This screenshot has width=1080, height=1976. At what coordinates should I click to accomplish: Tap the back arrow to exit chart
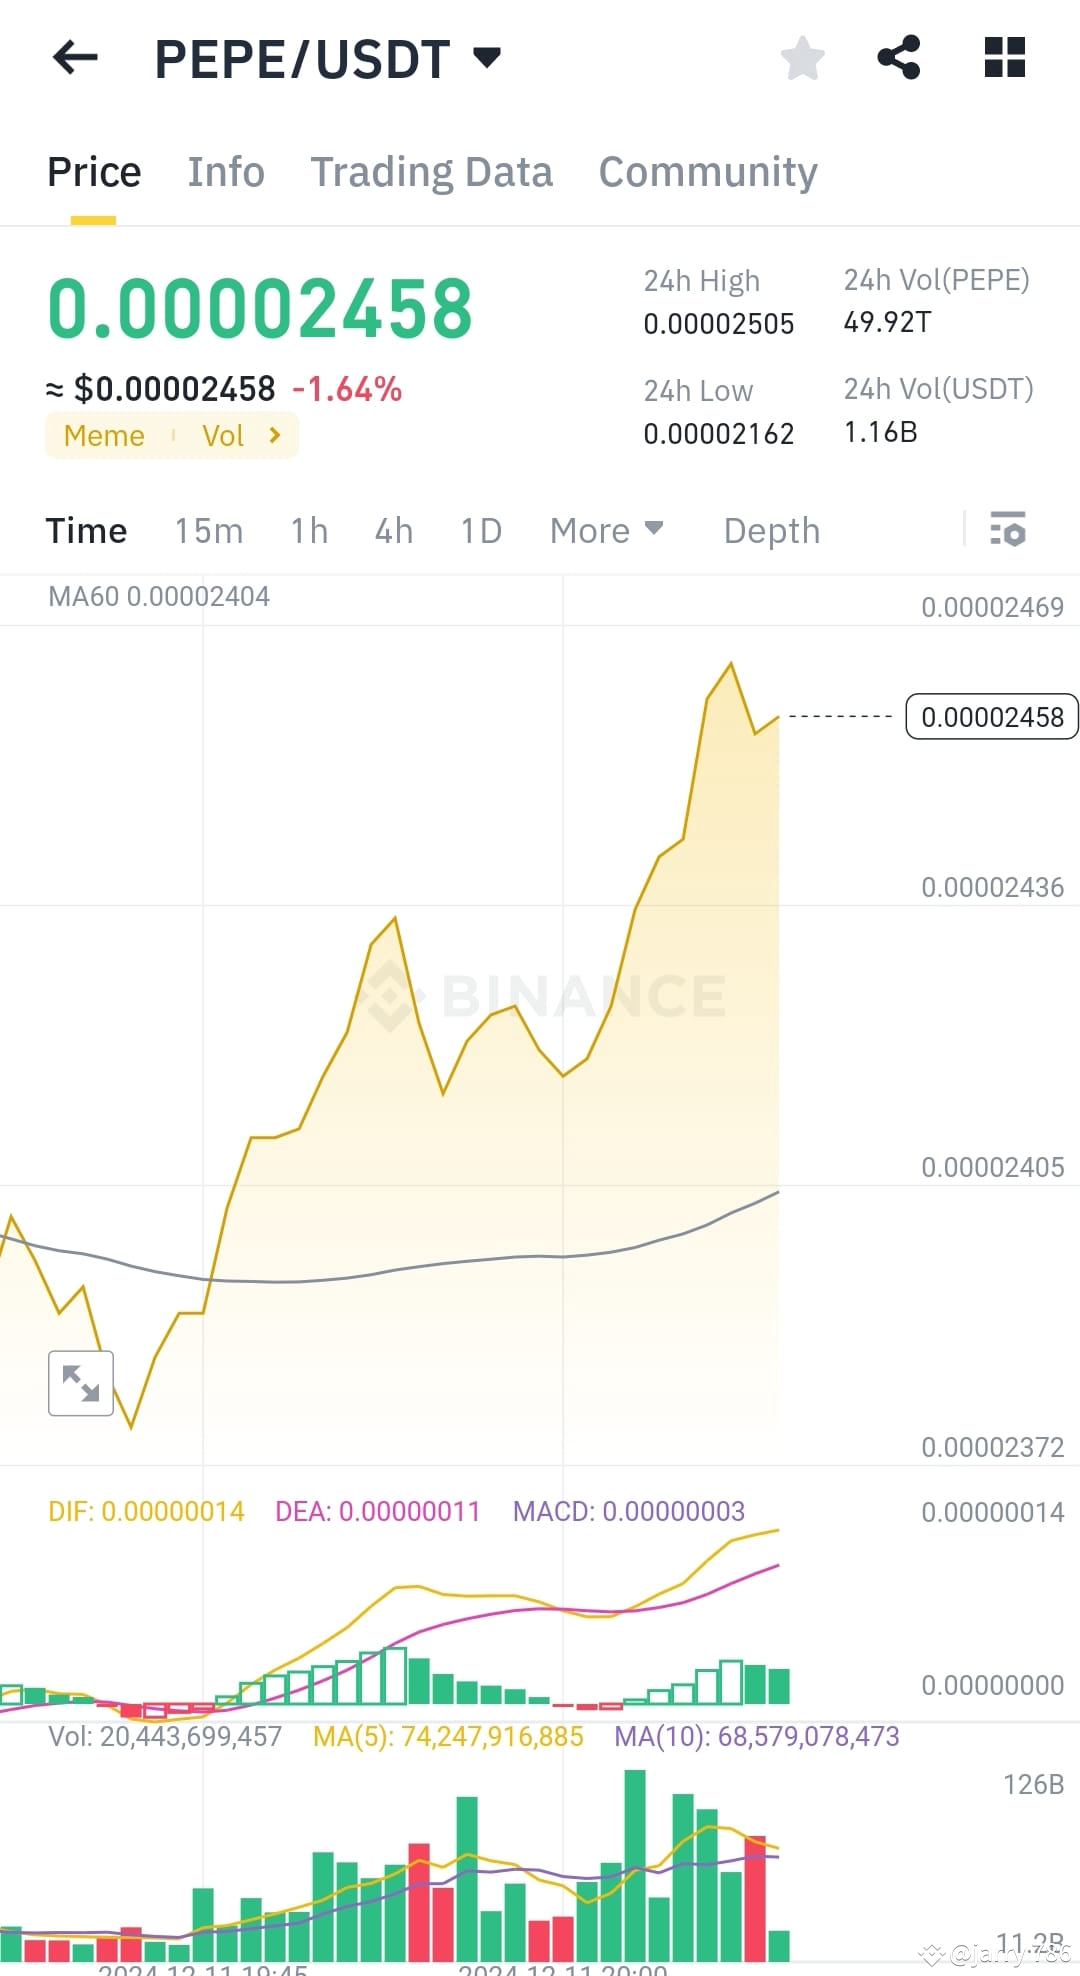[x=74, y=58]
